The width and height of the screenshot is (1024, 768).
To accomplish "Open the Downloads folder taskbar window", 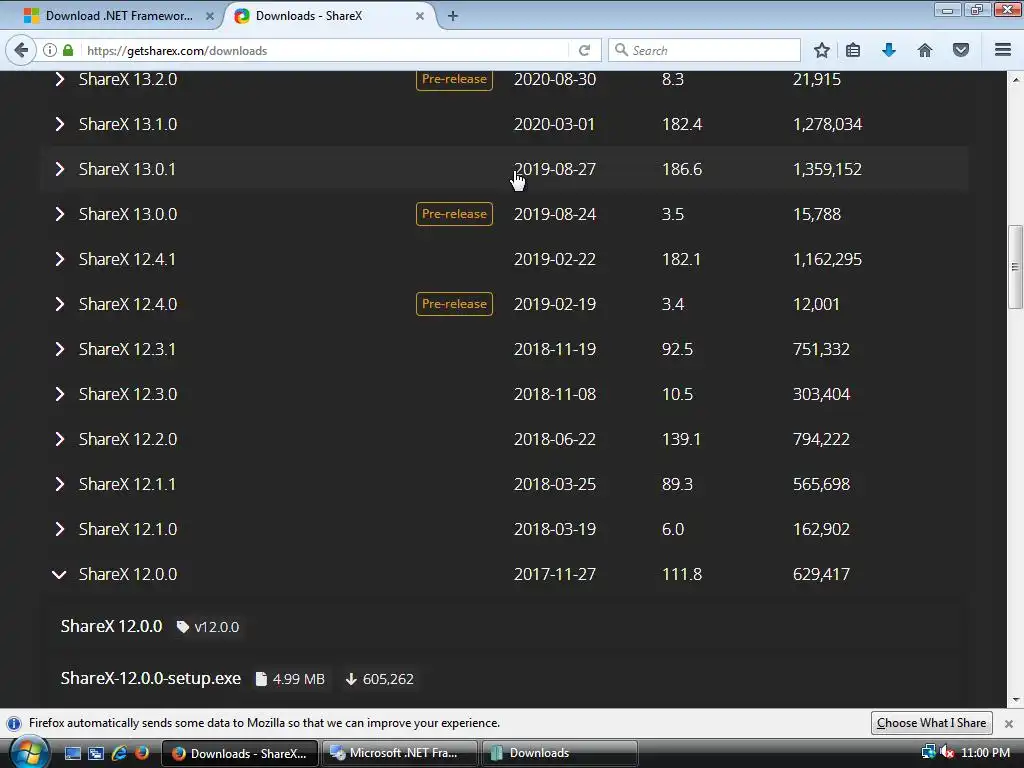I will click(559, 753).
